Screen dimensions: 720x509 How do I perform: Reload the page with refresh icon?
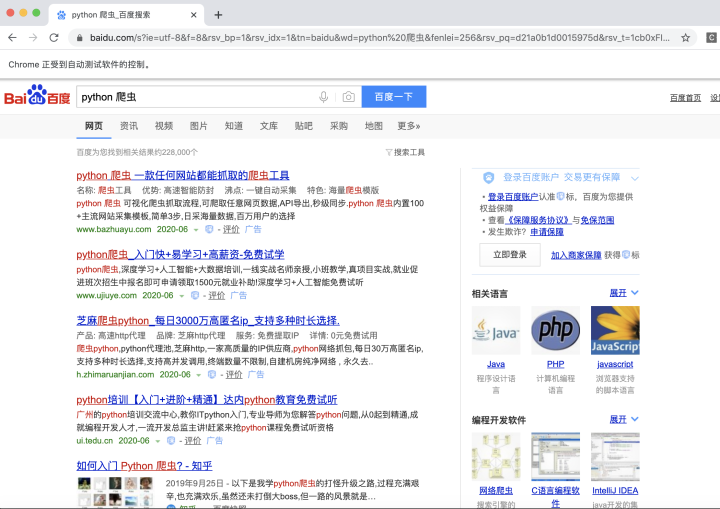[54, 38]
